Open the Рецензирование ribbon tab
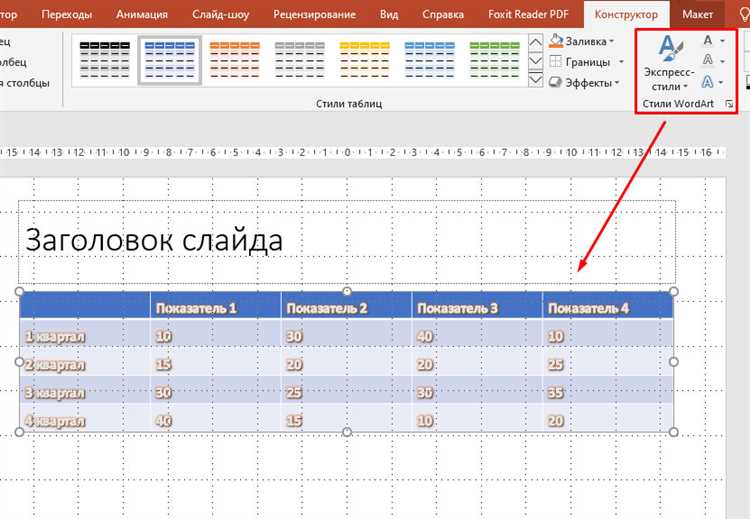 [314, 14]
